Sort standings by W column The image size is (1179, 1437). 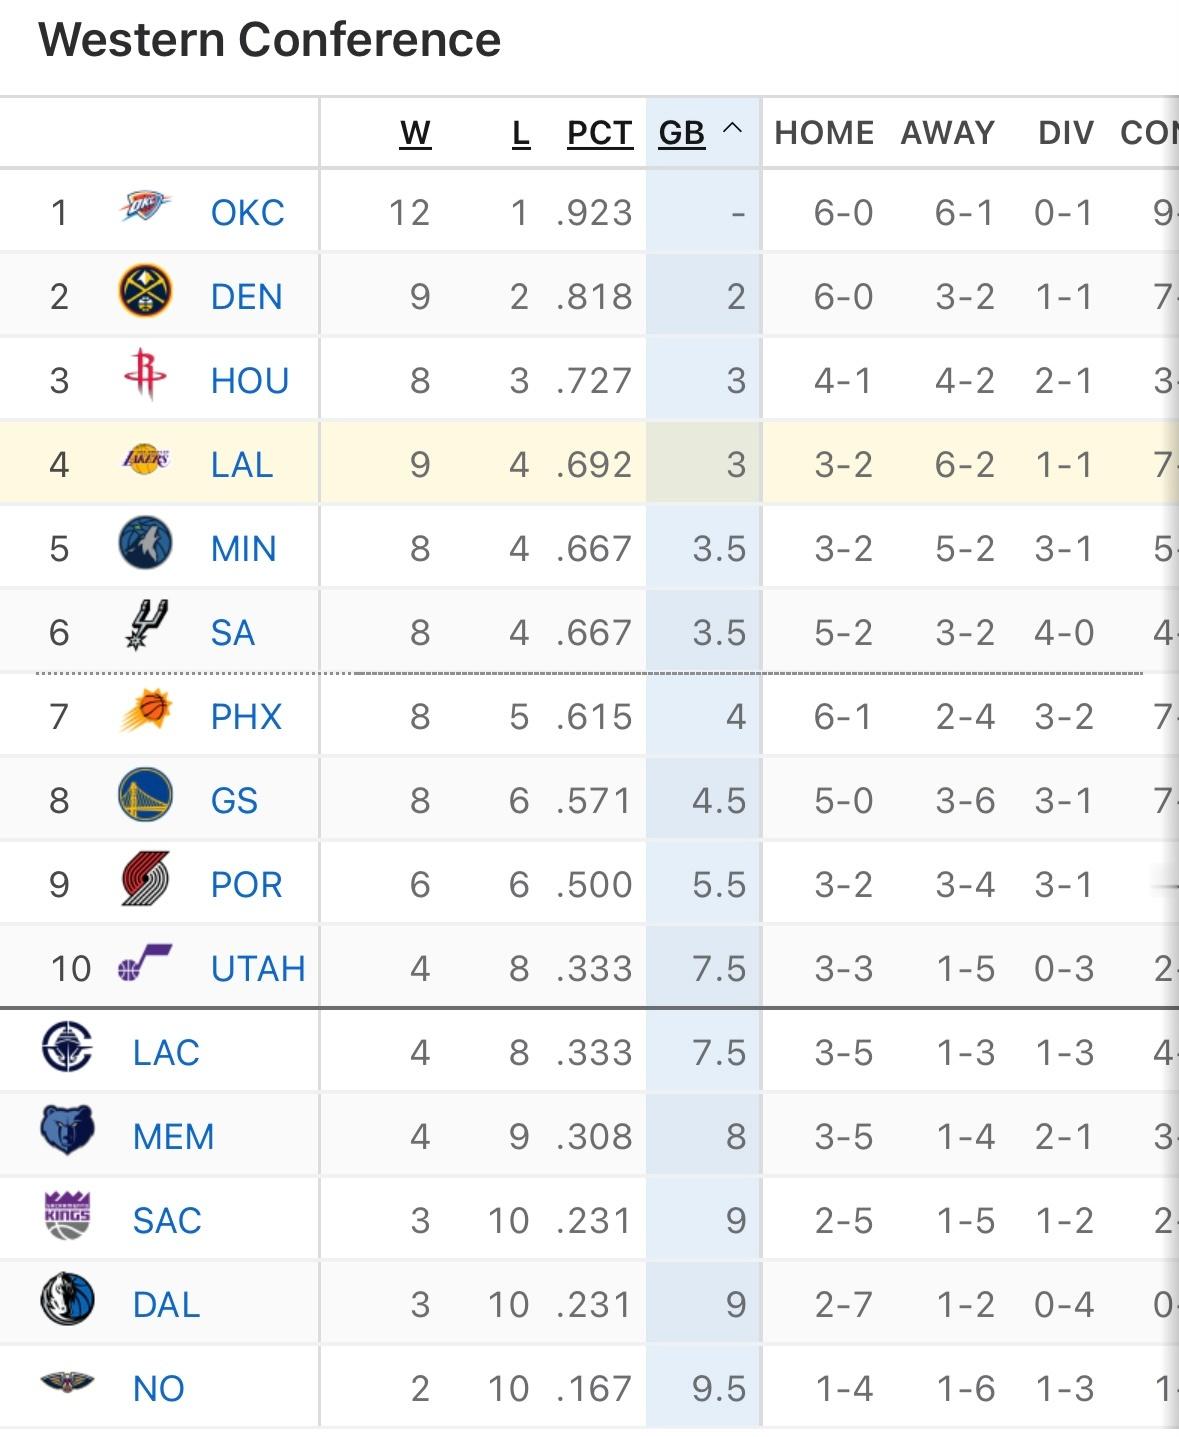pos(415,133)
